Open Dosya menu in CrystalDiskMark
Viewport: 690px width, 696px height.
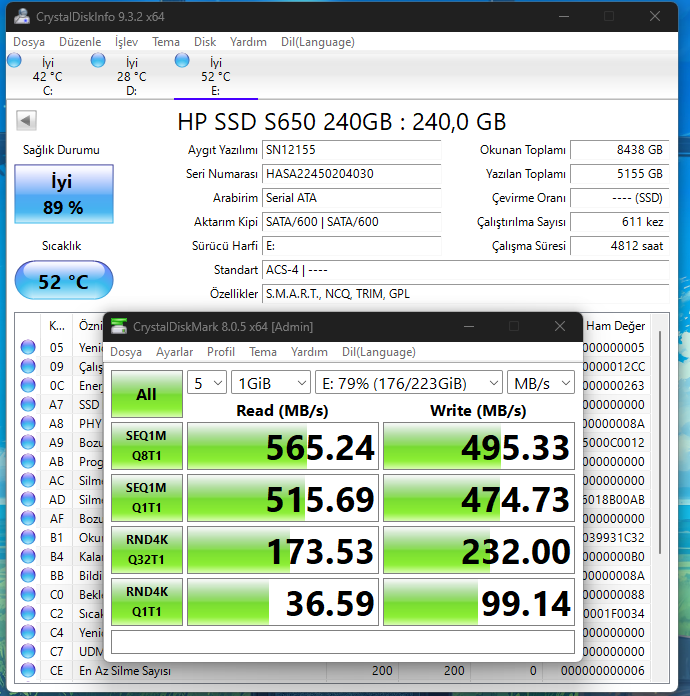coord(126,352)
